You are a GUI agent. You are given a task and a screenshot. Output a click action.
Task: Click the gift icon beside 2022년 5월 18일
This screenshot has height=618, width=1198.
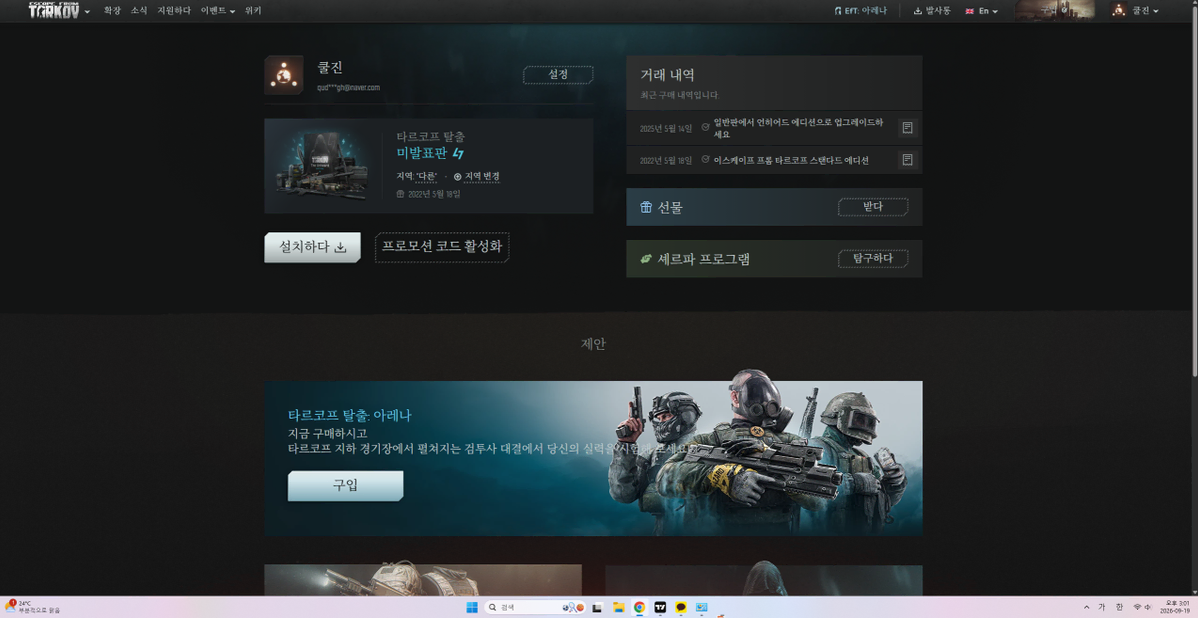400,194
